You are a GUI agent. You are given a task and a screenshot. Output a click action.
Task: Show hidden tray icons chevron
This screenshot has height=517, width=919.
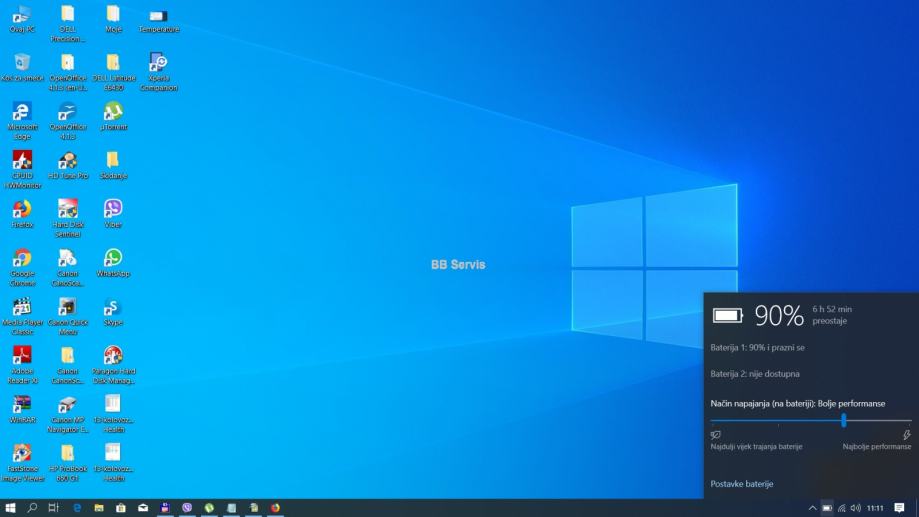pos(812,508)
